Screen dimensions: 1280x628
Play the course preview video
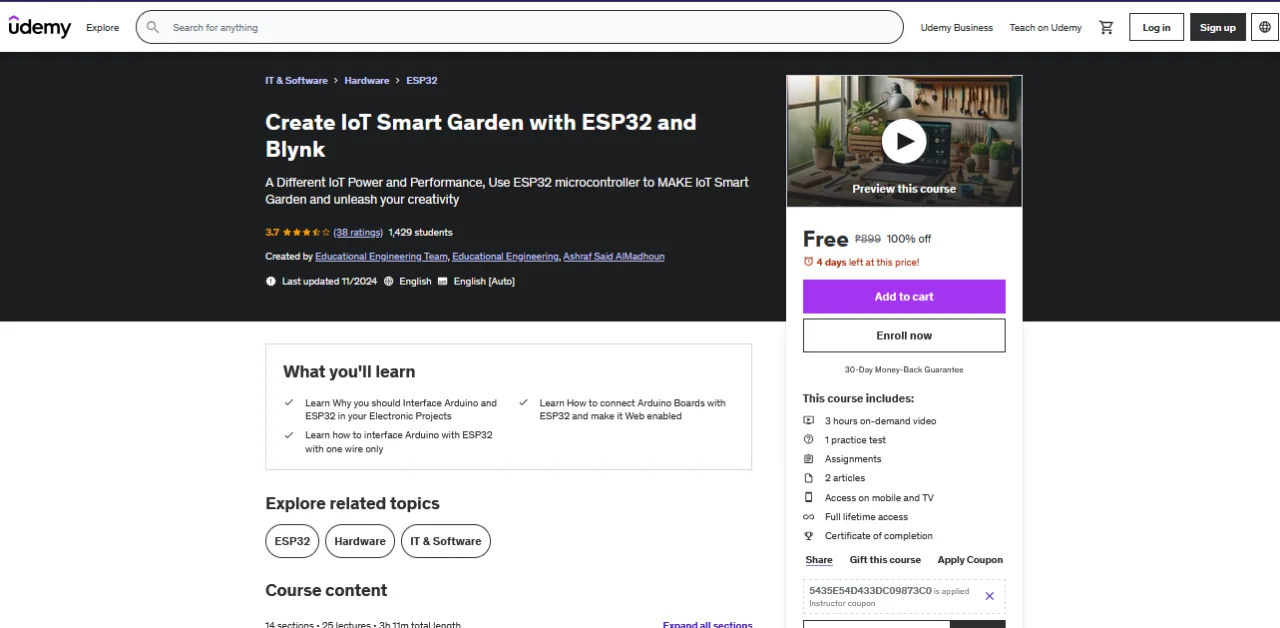(x=904, y=141)
